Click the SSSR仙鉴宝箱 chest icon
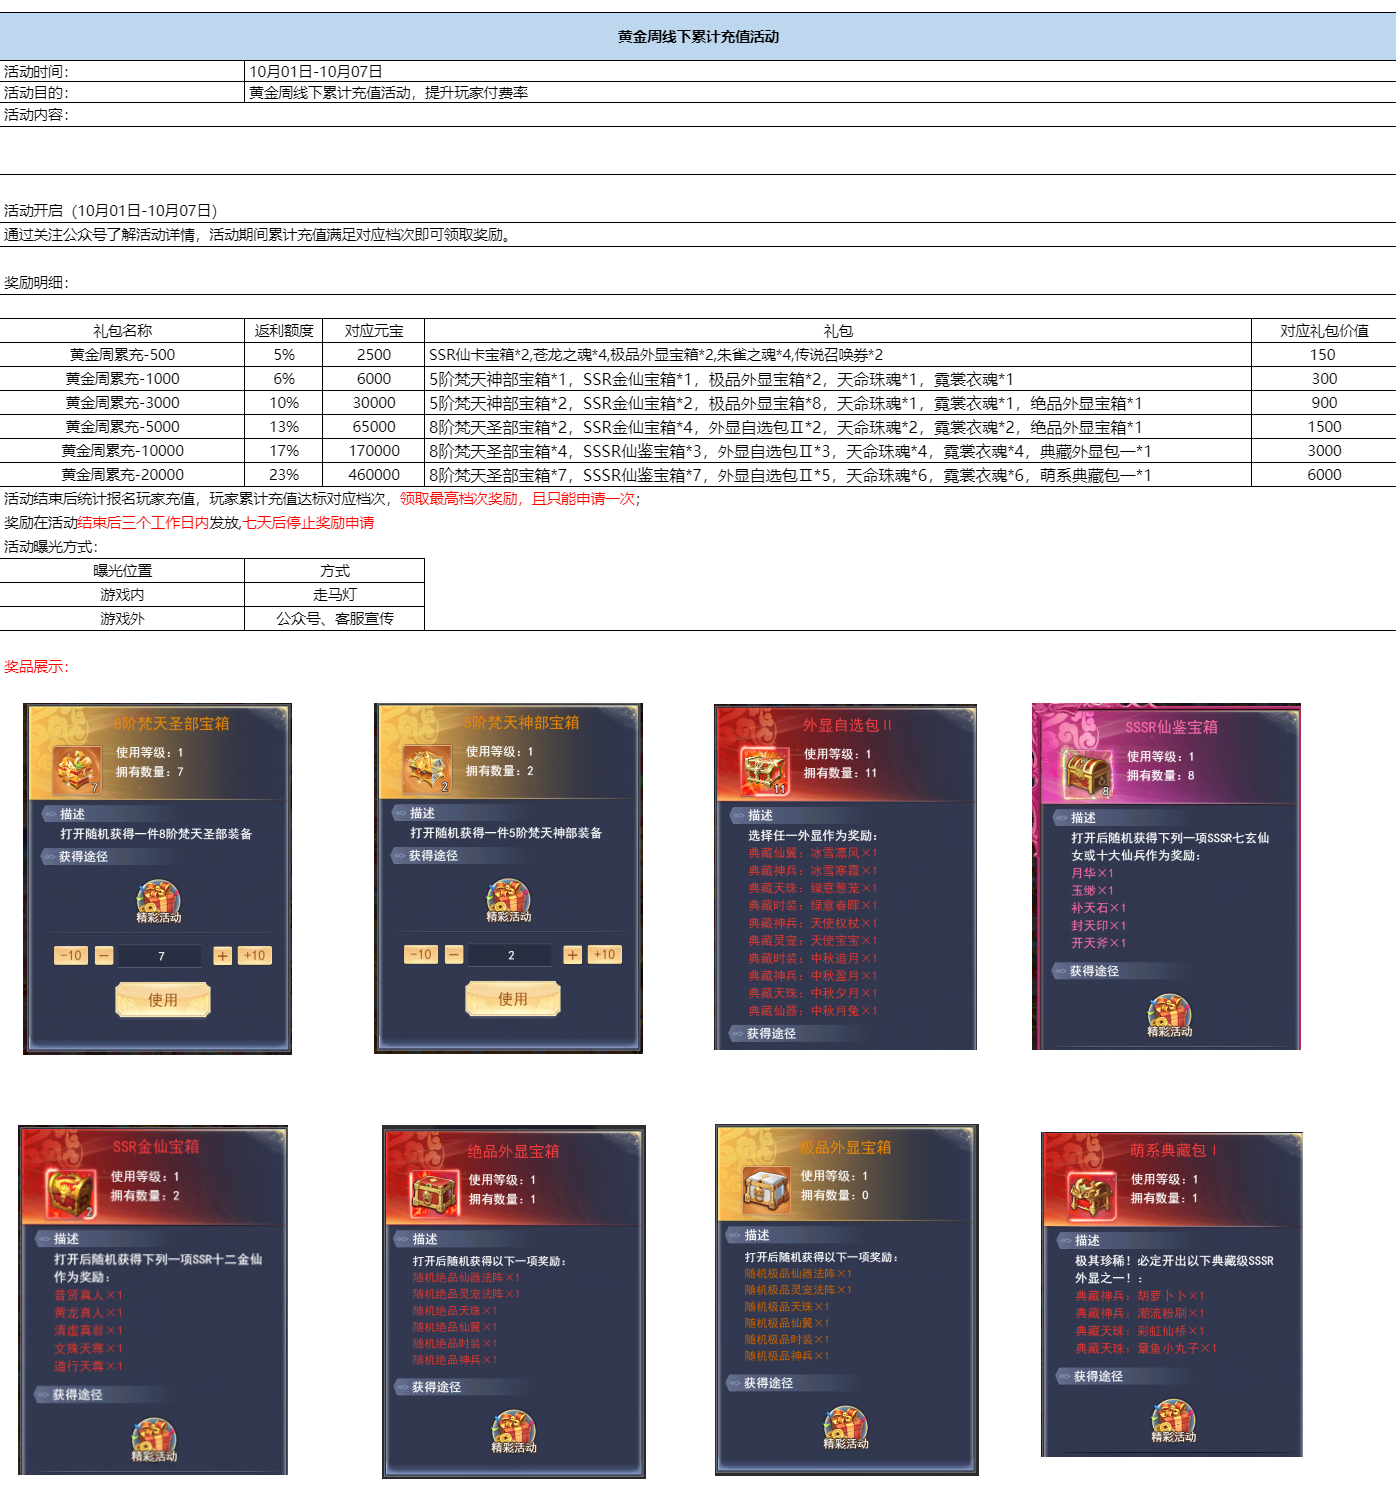 coord(1087,774)
